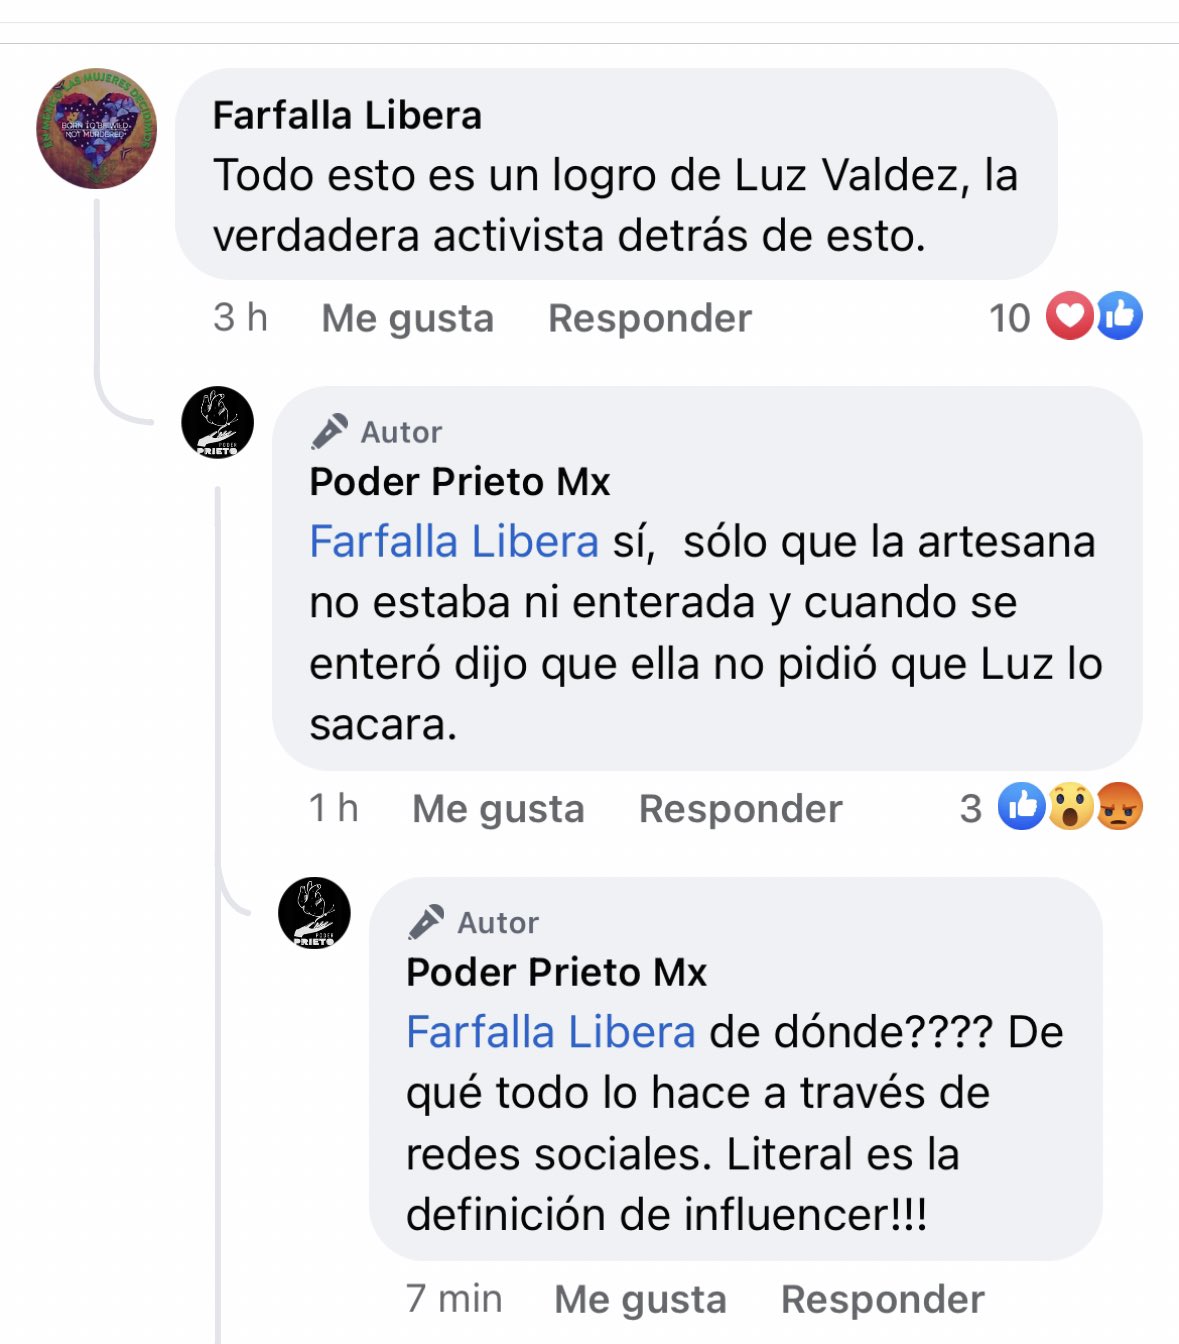Screen dimensions: 1179x1344
Task: Like Farfalla Libera's comment via Me gusta
Action: click(x=407, y=318)
